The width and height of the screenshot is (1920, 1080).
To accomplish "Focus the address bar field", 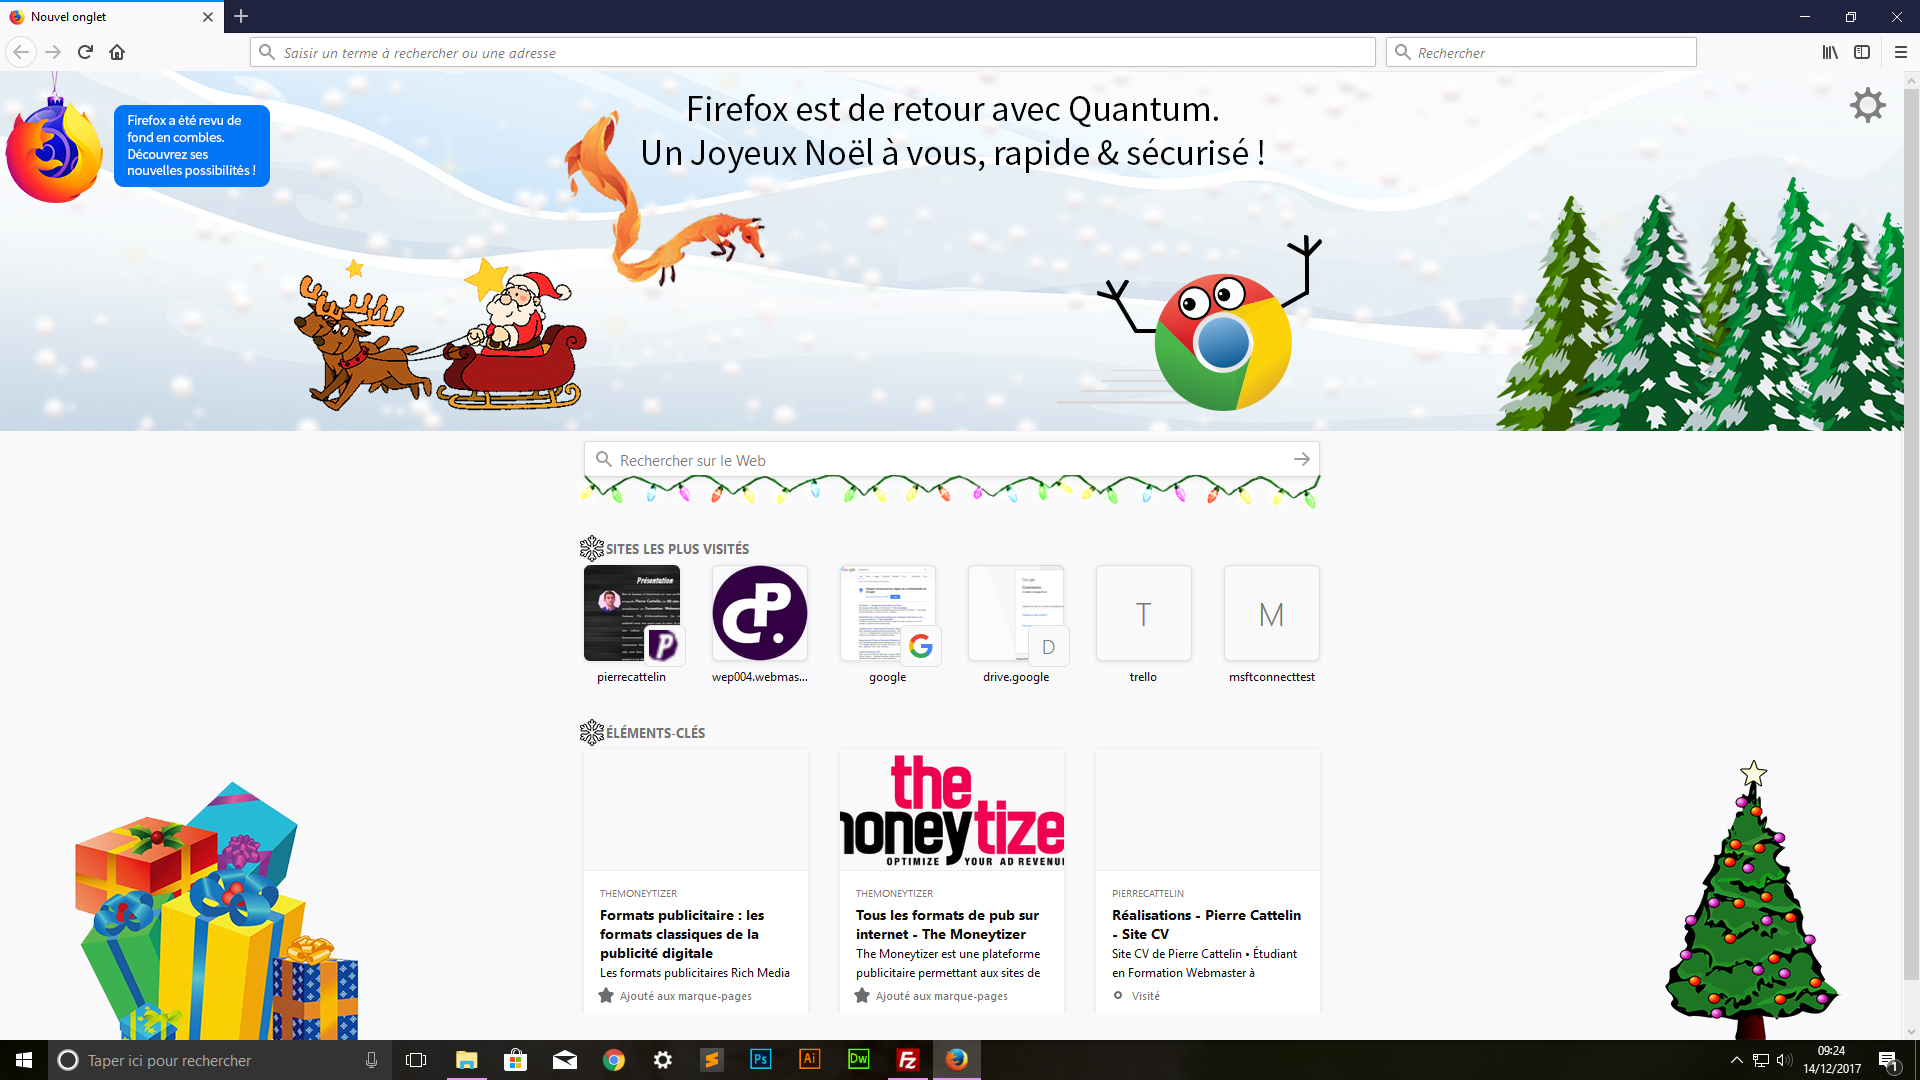I will pyautogui.click(x=813, y=52).
